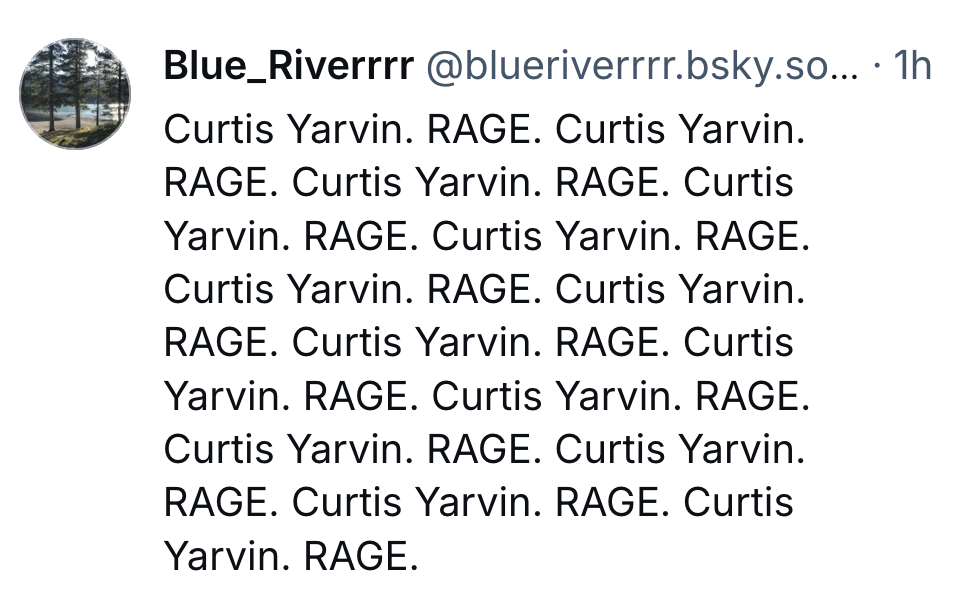Viewport: 964px width, 592px height.
Task: Click the 'Yarvin.' word on the last line
Action: pos(227,555)
